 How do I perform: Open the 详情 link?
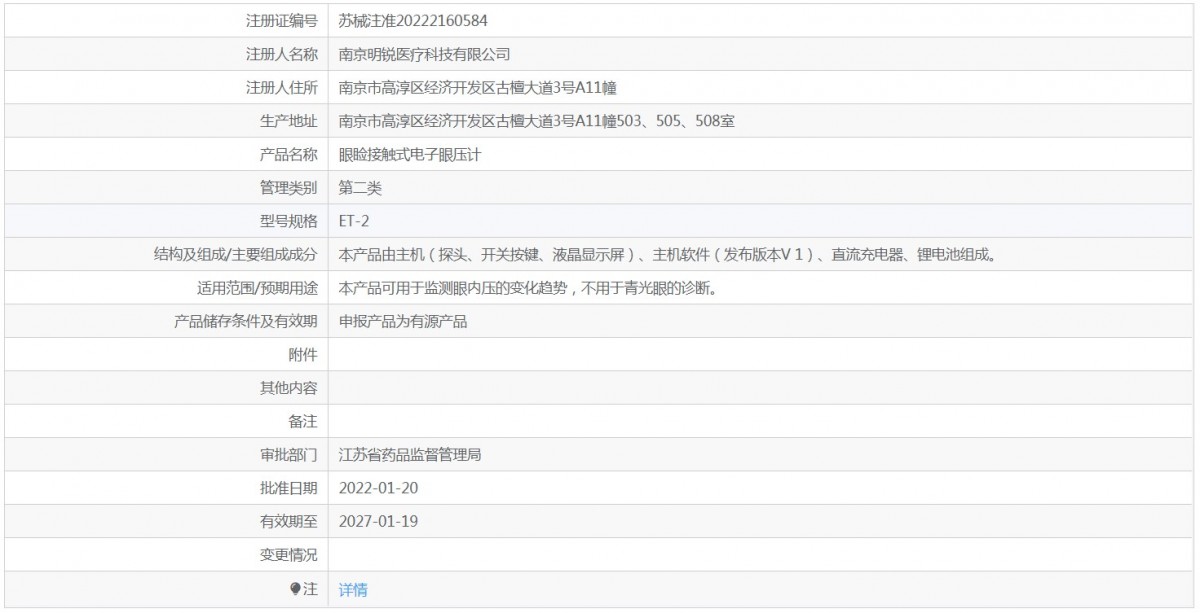coord(353,590)
